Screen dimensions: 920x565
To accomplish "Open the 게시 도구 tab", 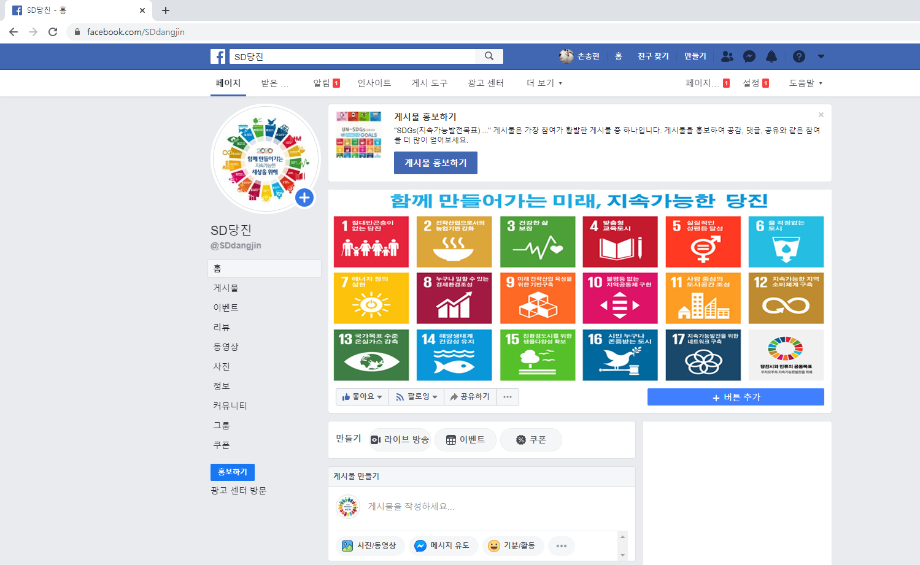I will coord(429,83).
